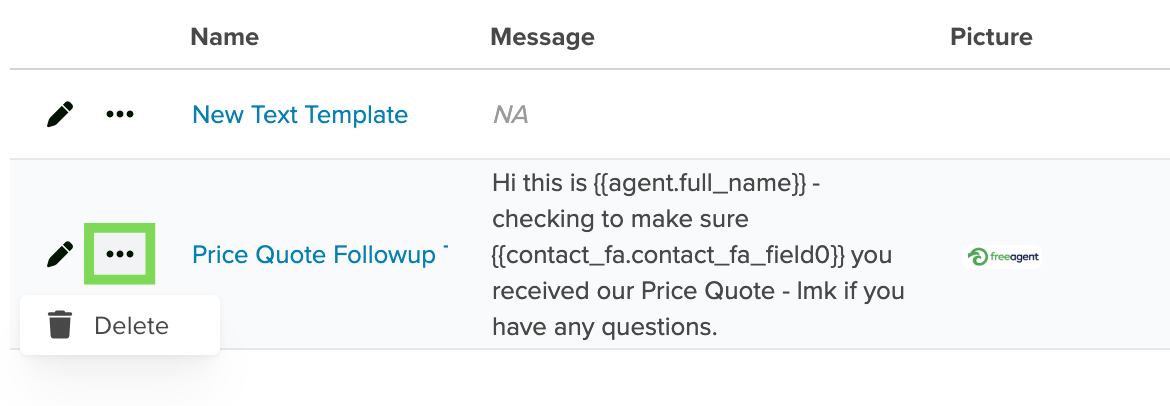
Task: Click the Name column header
Action: click(x=225, y=37)
